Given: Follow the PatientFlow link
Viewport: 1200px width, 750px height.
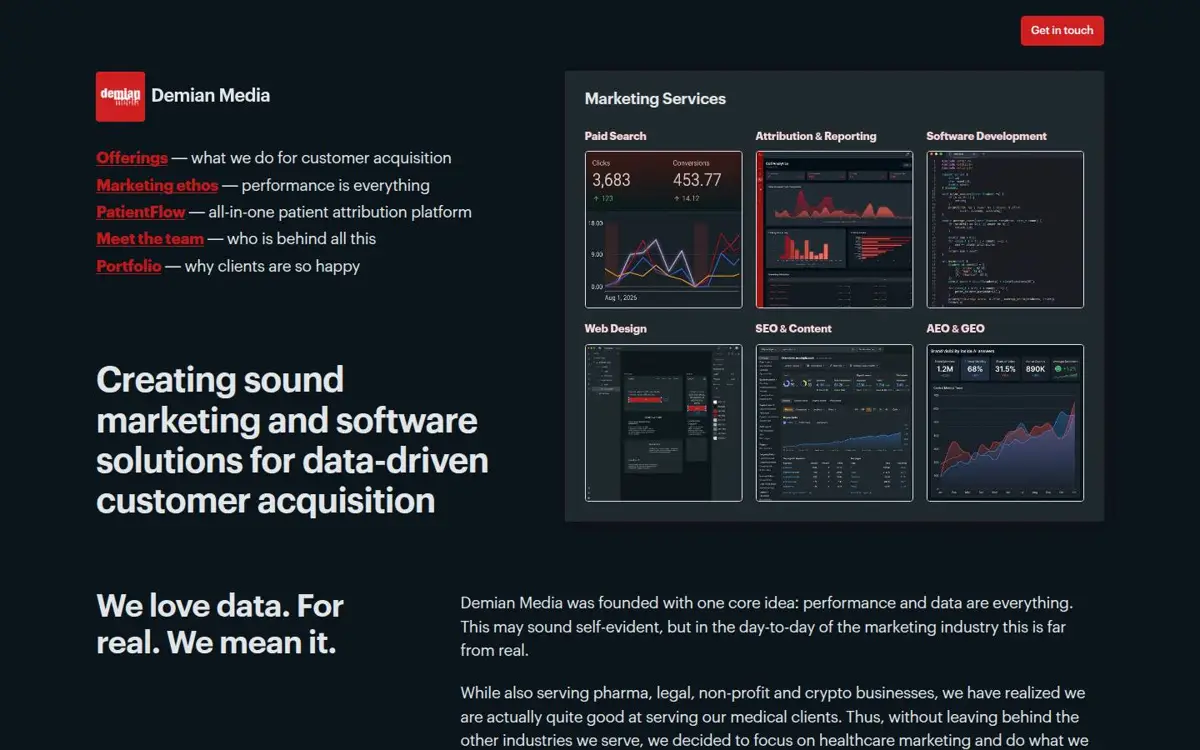Looking at the screenshot, I should [141, 212].
